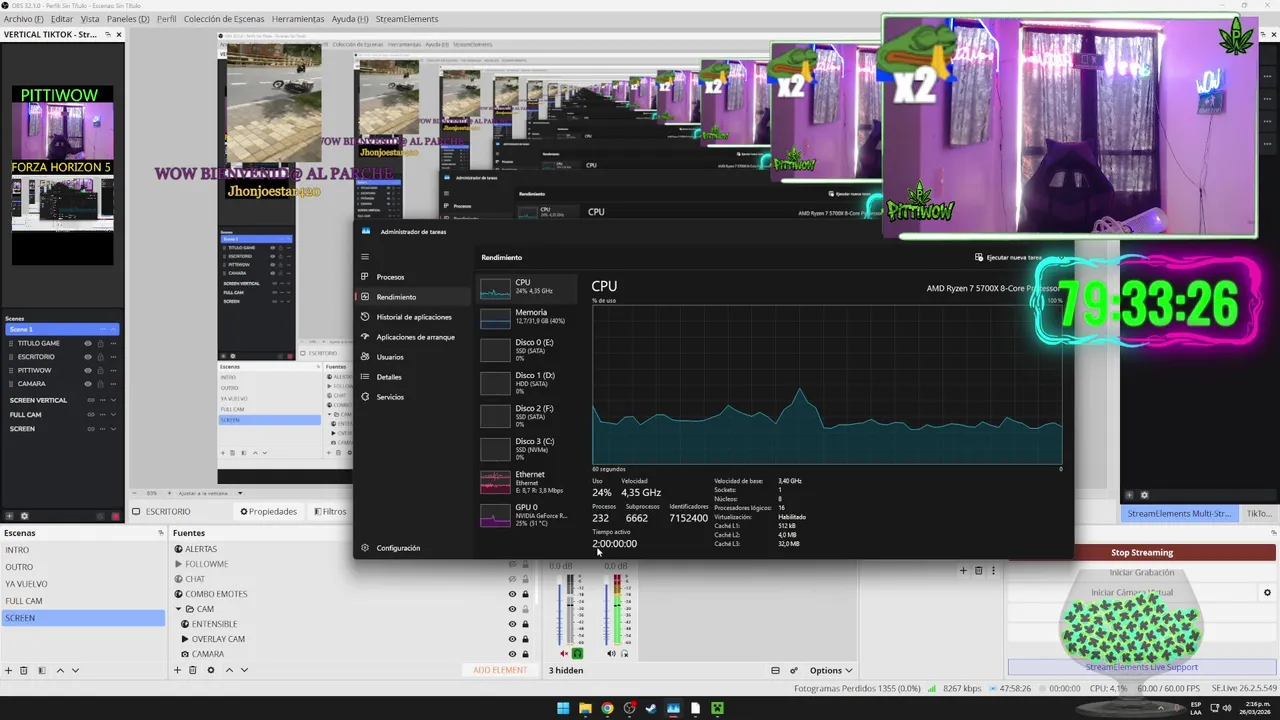Open File Explorer from the taskbar
The height and width of the screenshot is (720, 1280).
pos(585,709)
